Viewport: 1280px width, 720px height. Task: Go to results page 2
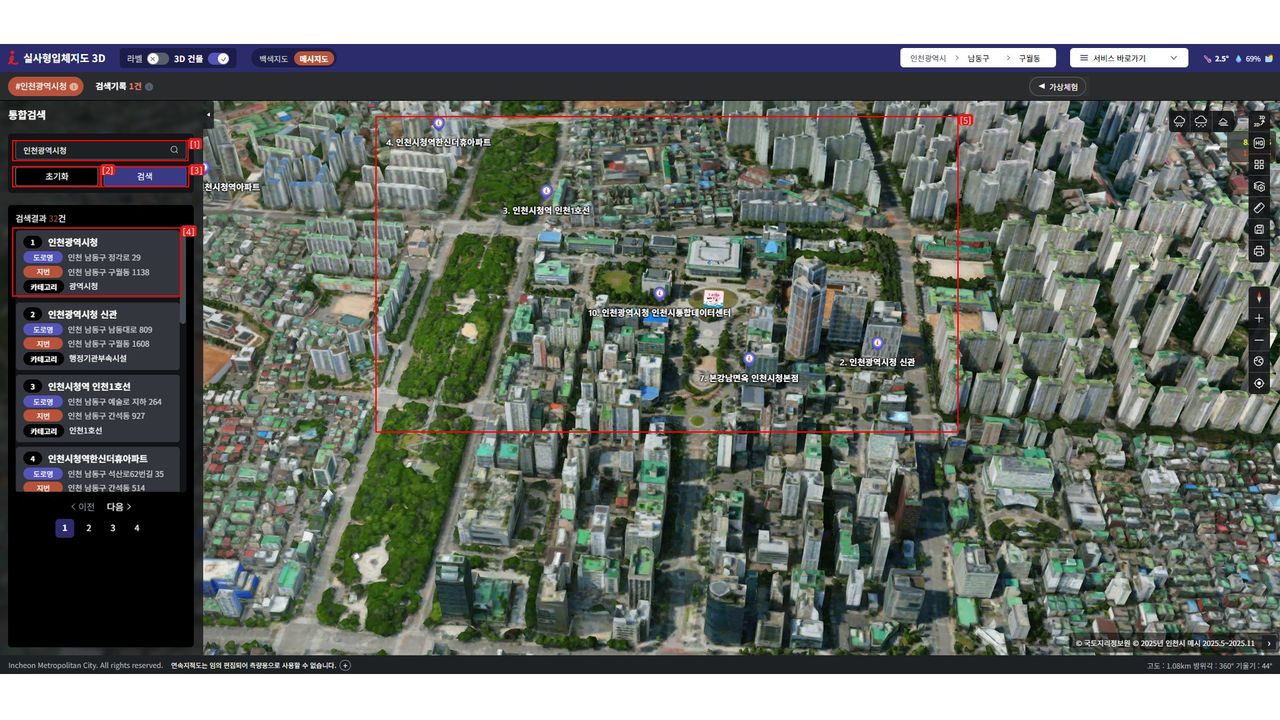click(x=88, y=528)
